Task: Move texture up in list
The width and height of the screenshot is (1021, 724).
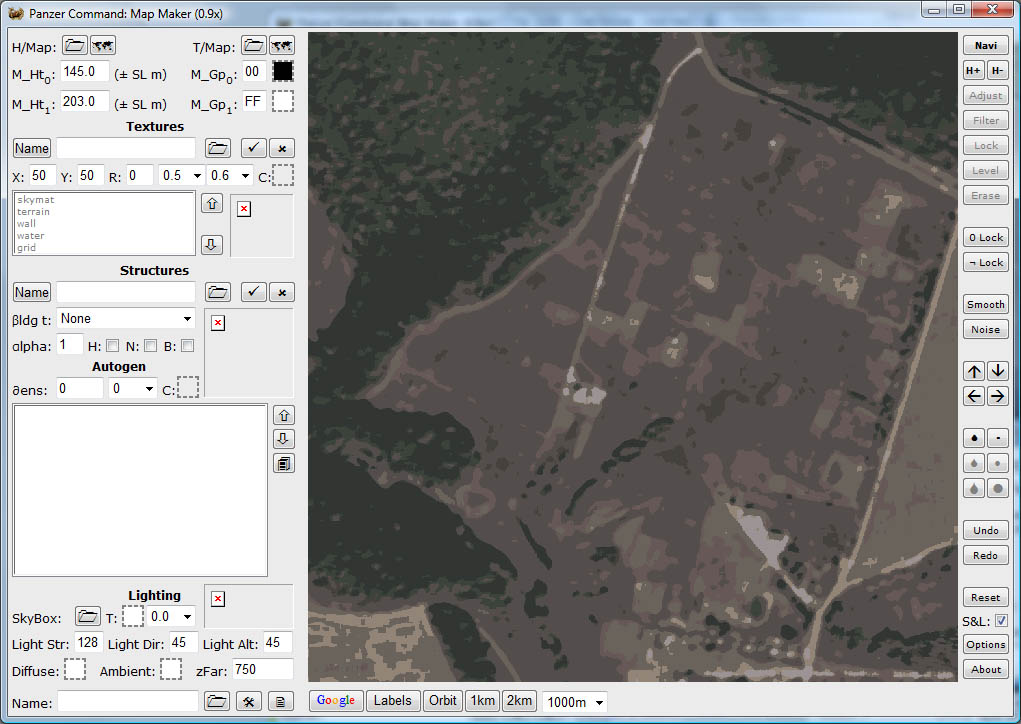Action: coord(212,204)
